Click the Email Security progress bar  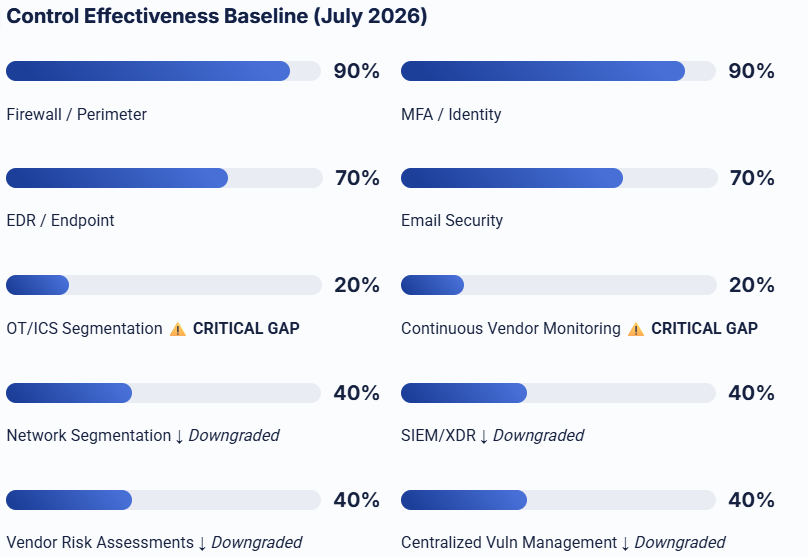[559, 178]
